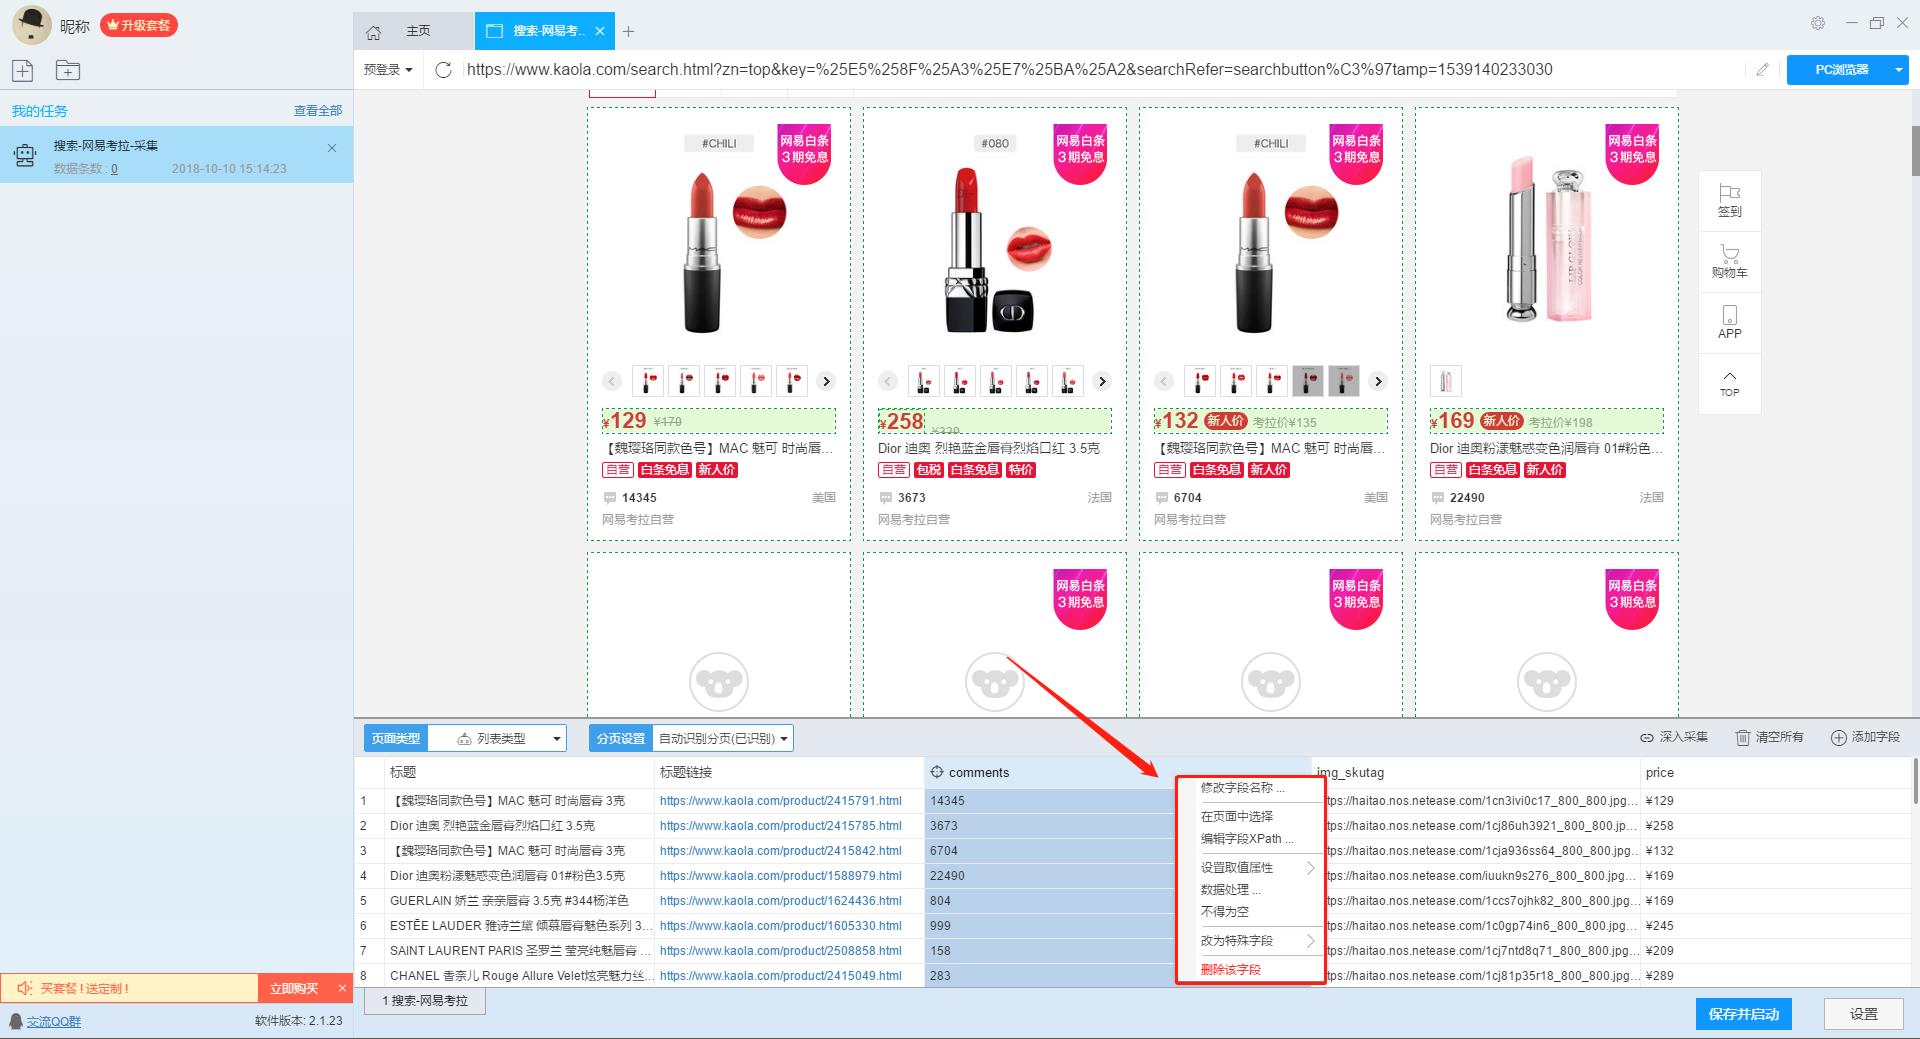Click the user avatar
Viewport: 1920px width, 1039px height.
31,25
